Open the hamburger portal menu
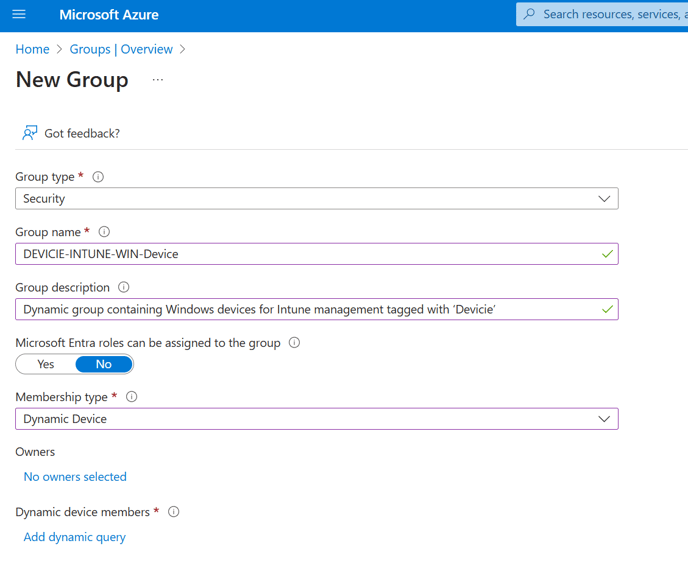This screenshot has width=688, height=563. (x=19, y=14)
